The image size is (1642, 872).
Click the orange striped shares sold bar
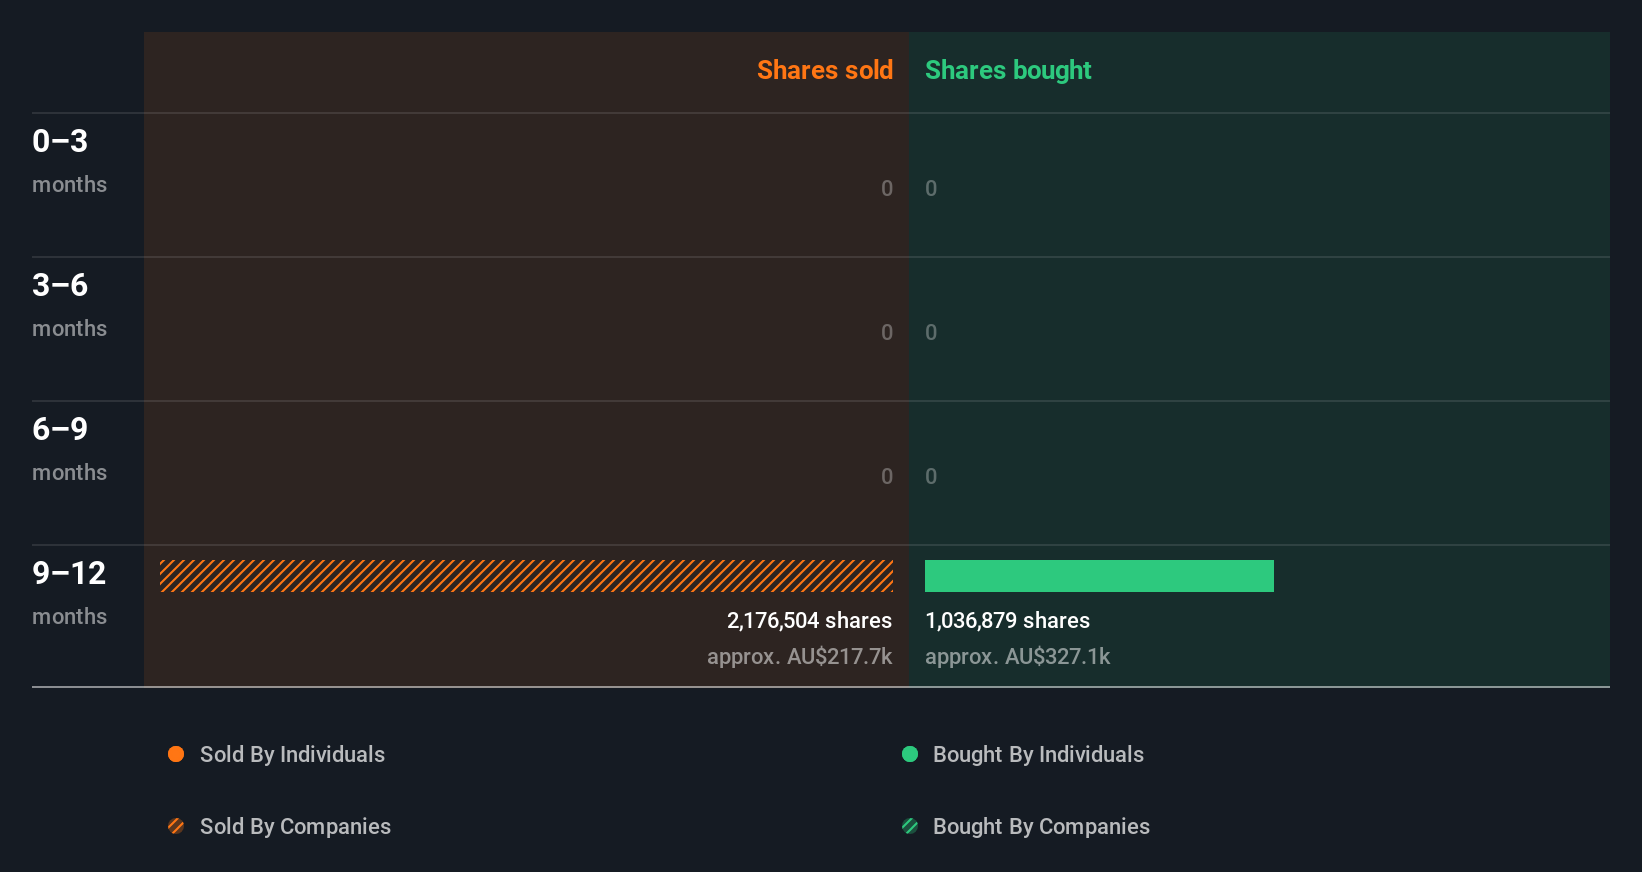pos(526,576)
